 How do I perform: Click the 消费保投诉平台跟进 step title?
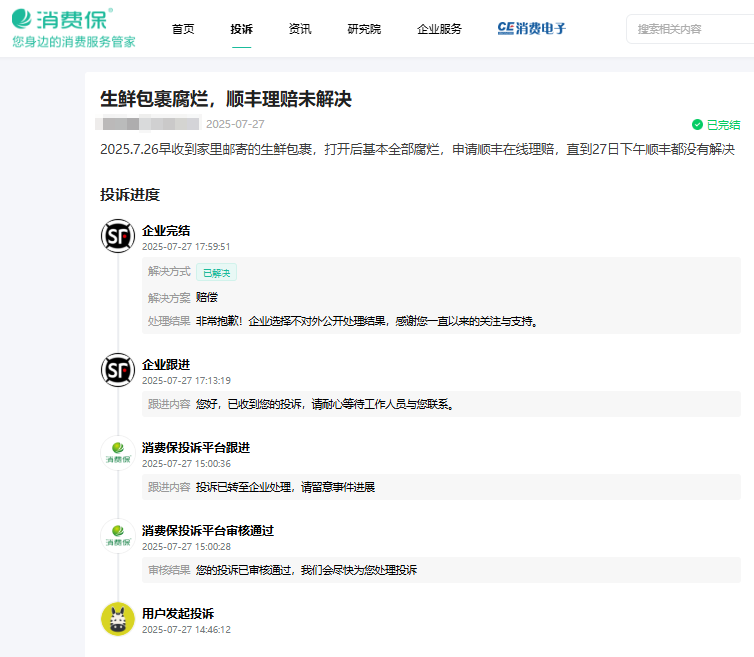click(x=196, y=448)
